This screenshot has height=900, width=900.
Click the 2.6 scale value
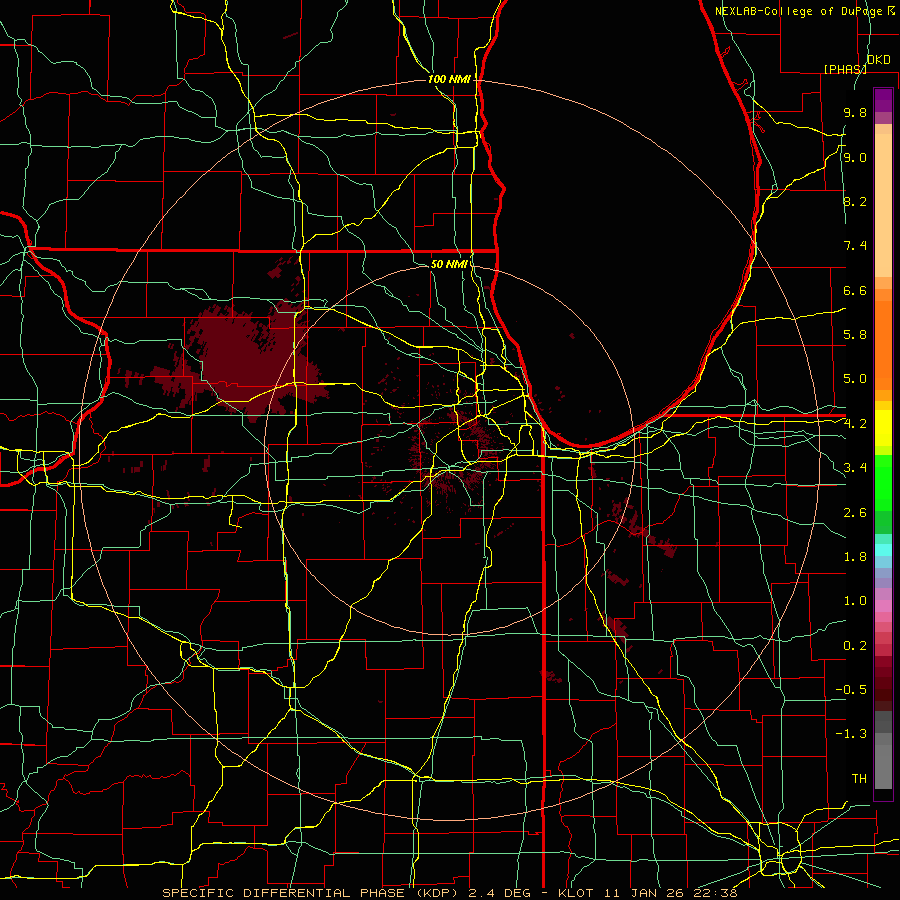[x=855, y=513]
